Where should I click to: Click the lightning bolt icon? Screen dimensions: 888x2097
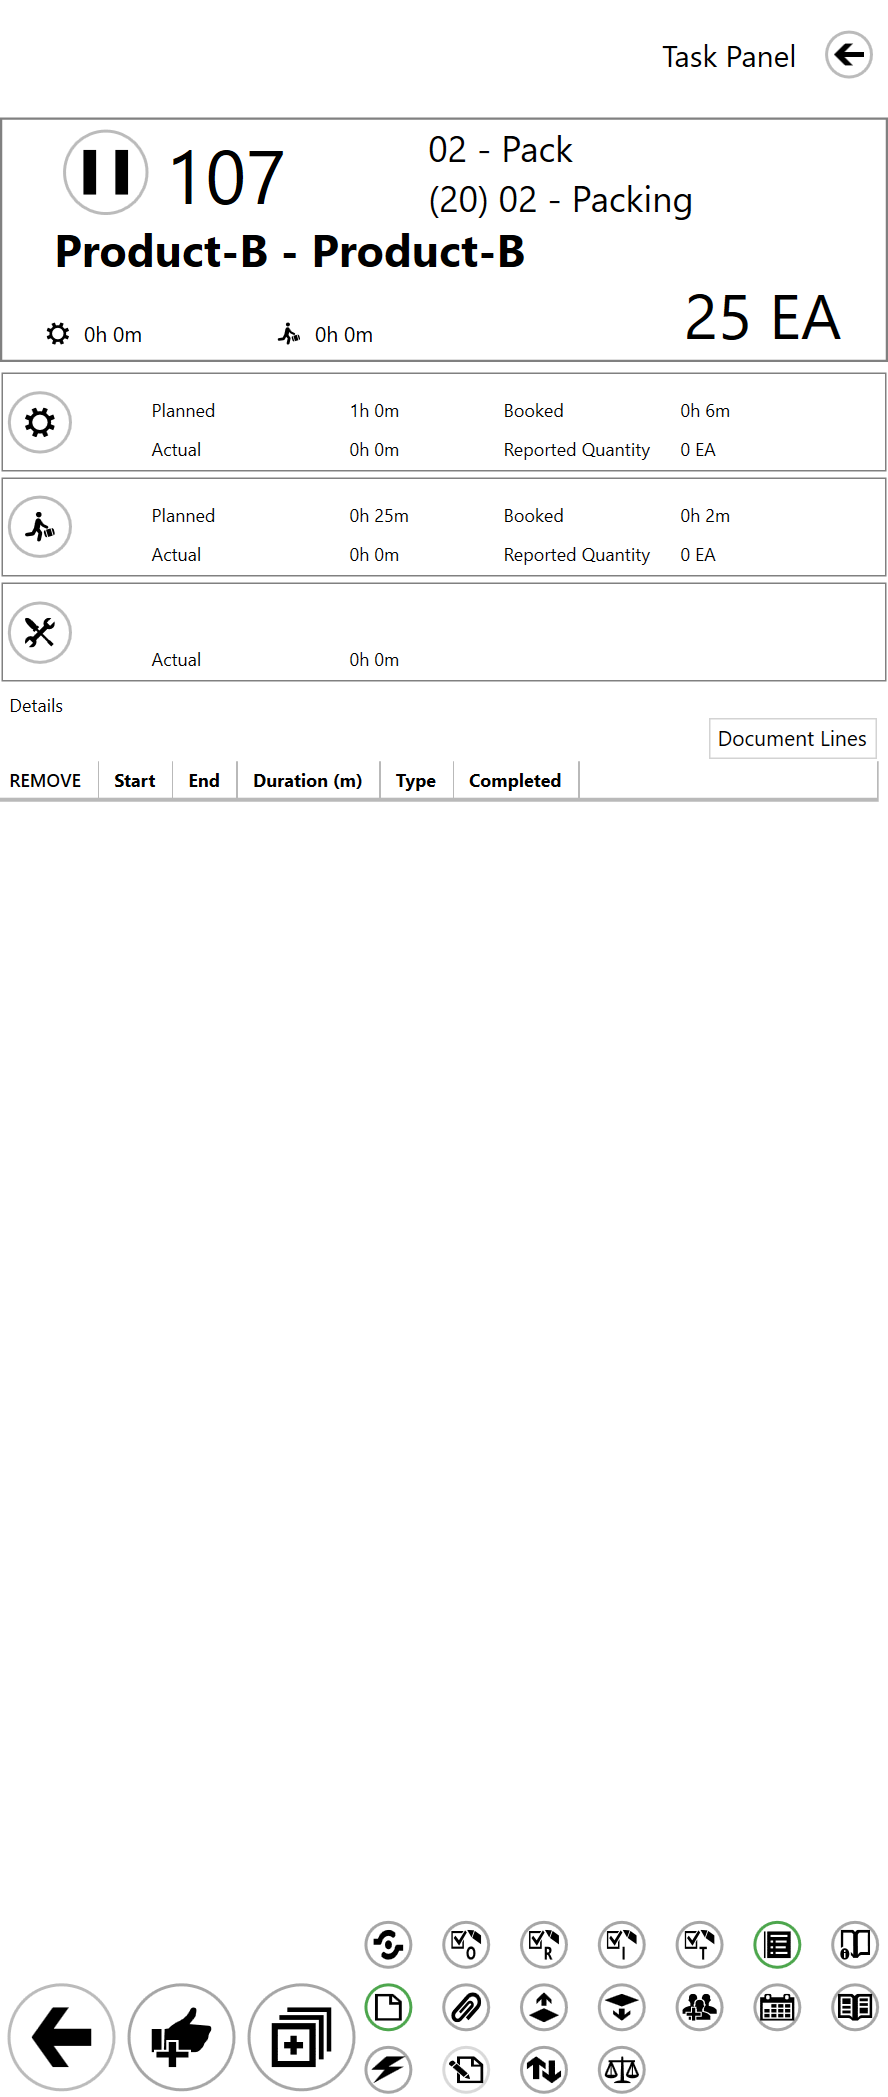click(x=389, y=2069)
